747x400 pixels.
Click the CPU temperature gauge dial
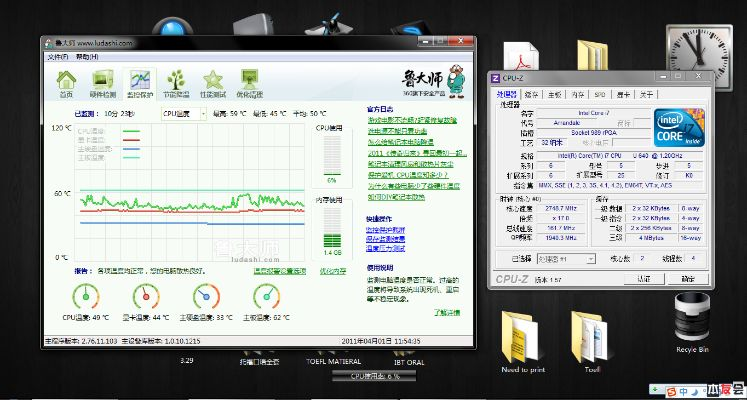86,296
